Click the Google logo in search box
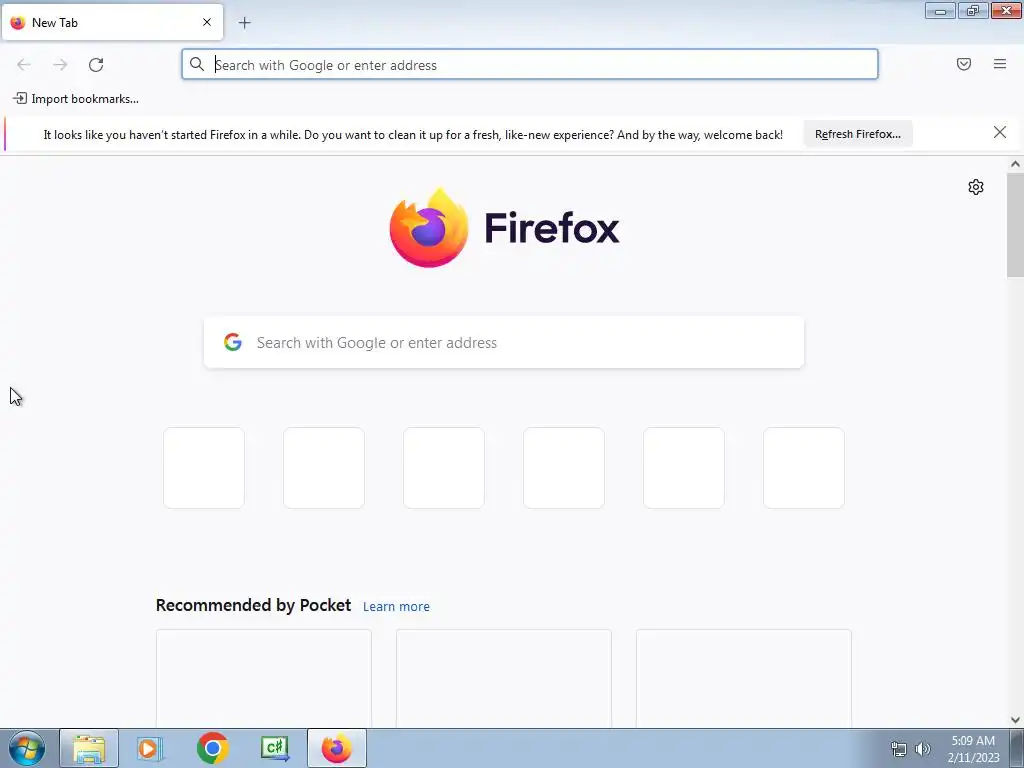 233,342
